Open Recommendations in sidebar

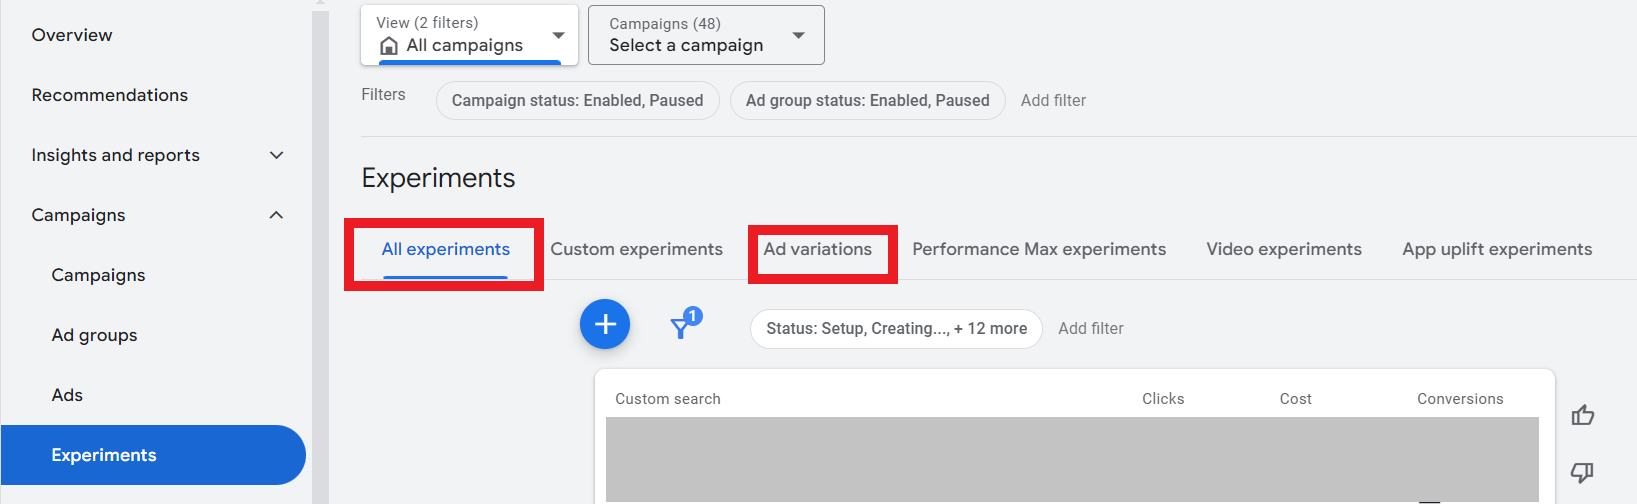(x=110, y=95)
